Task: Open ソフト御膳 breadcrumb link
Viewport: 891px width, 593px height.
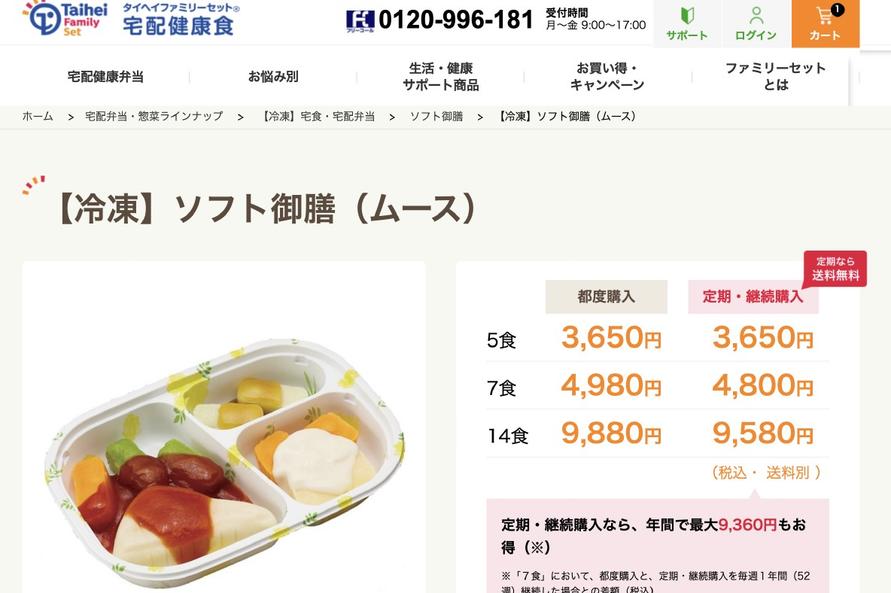Action: pyautogui.click(x=436, y=117)
